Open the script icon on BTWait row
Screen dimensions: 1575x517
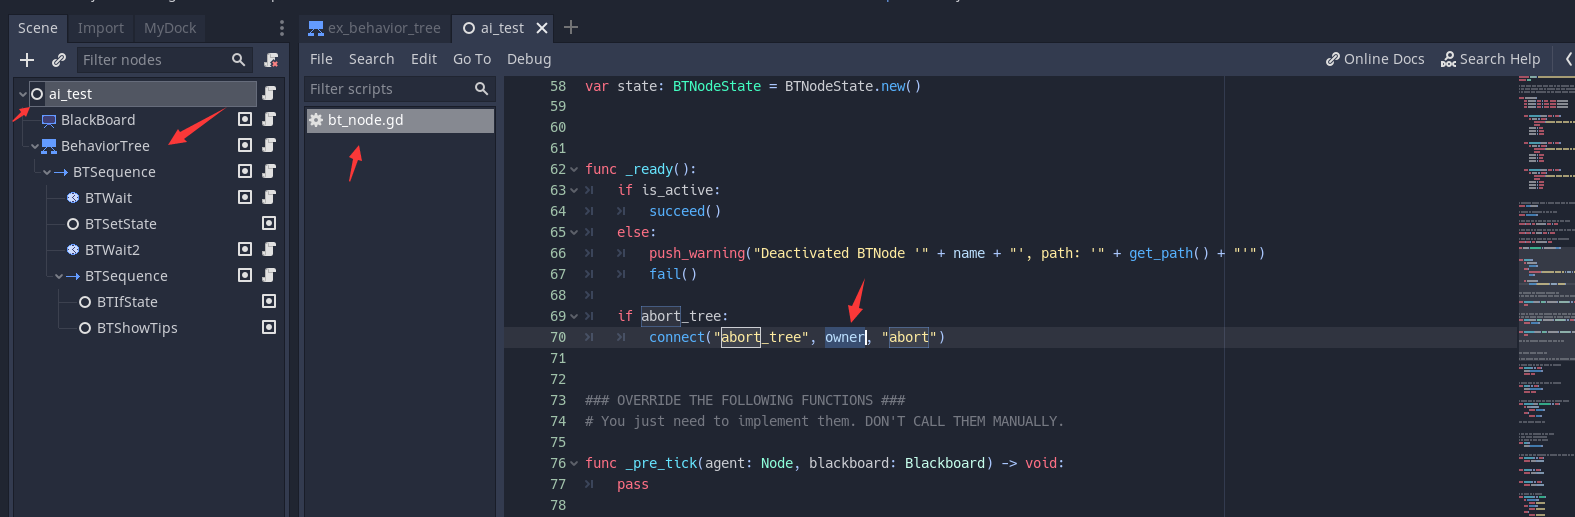269,197
